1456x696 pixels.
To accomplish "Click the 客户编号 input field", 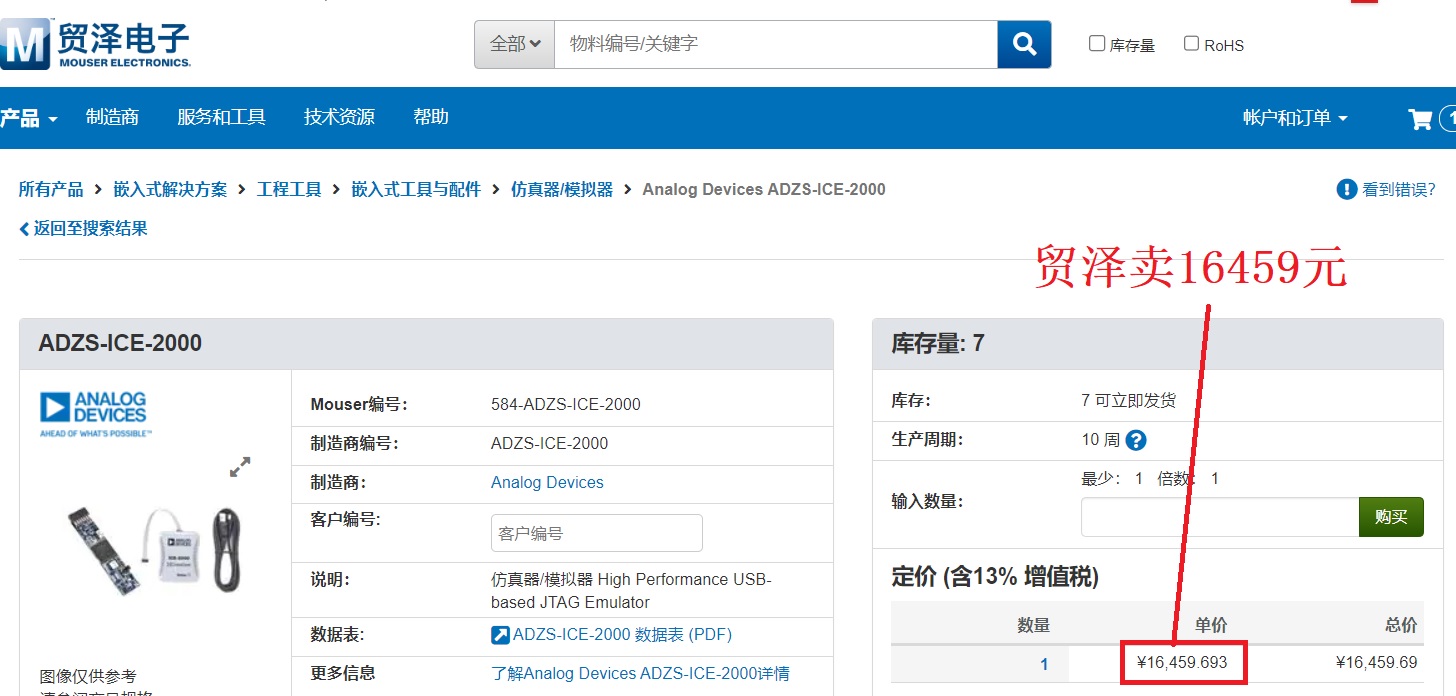I will pyautogui.click(x=597, y=533).
